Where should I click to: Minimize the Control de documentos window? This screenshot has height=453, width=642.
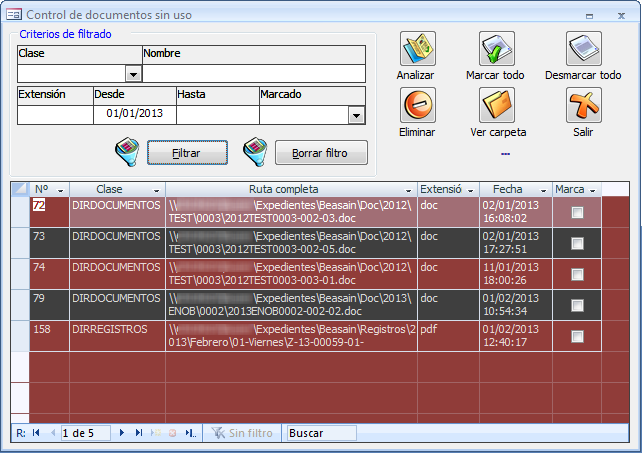click(589, 16)
